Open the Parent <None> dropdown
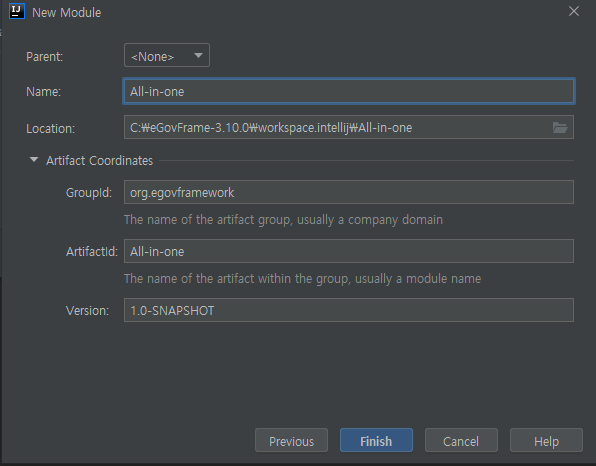 [x=167, y=55]
